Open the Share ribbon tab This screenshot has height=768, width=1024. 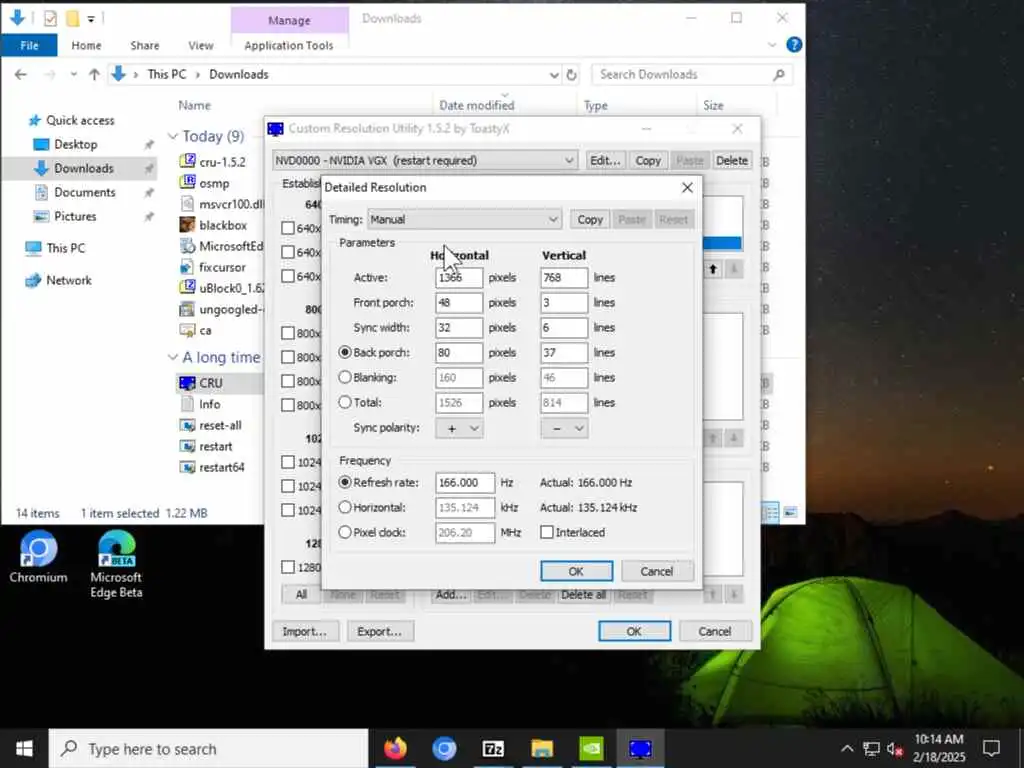(x=144, y=45)
